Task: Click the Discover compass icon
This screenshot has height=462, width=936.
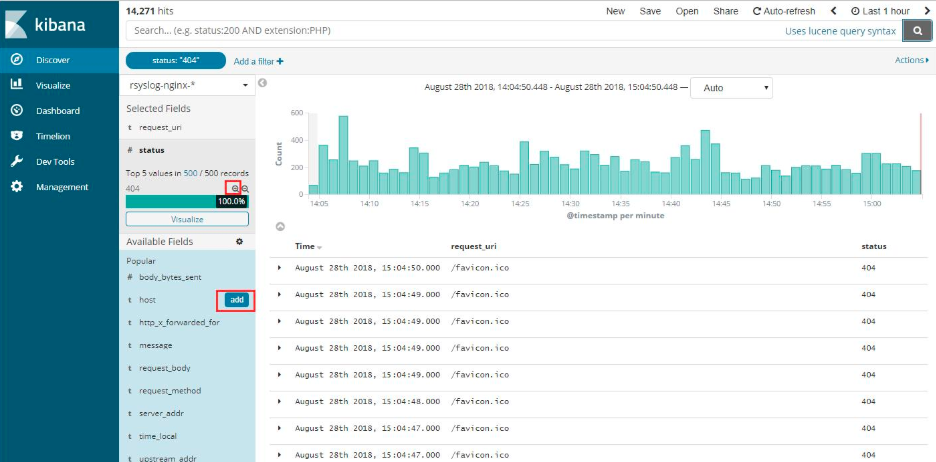Action: tap(17, 60)
